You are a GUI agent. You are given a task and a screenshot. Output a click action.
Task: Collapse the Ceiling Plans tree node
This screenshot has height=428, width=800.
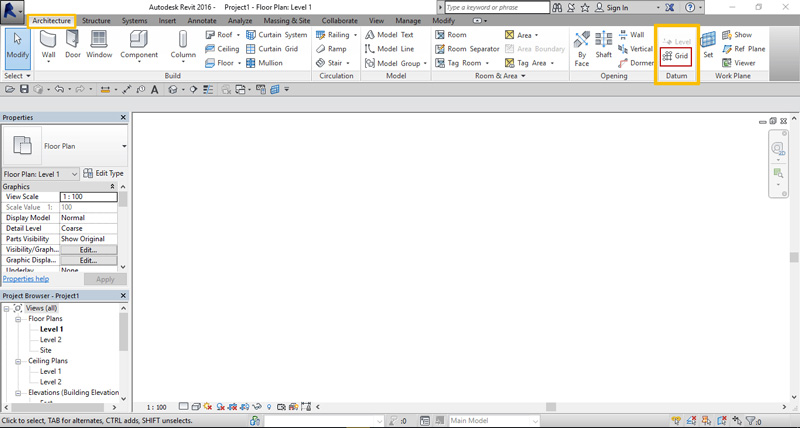[x=18, y=361]
